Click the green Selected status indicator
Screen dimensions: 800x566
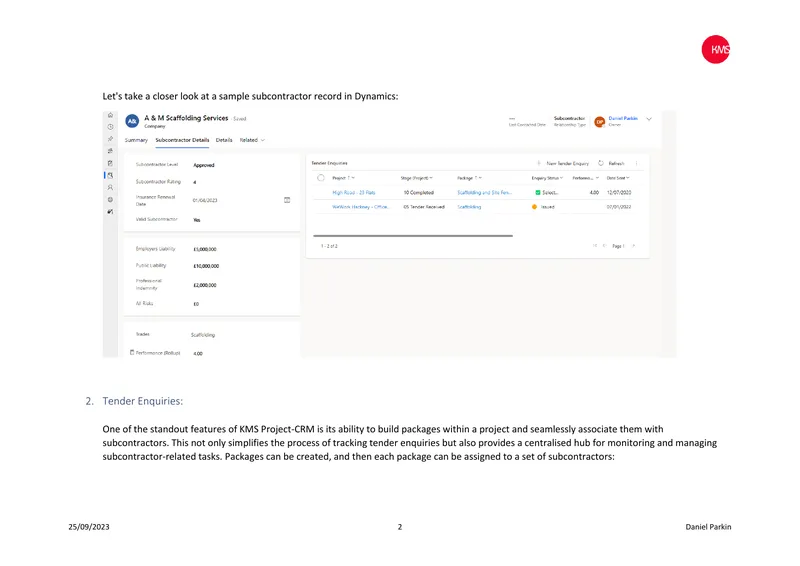click(x=538, y=192)
